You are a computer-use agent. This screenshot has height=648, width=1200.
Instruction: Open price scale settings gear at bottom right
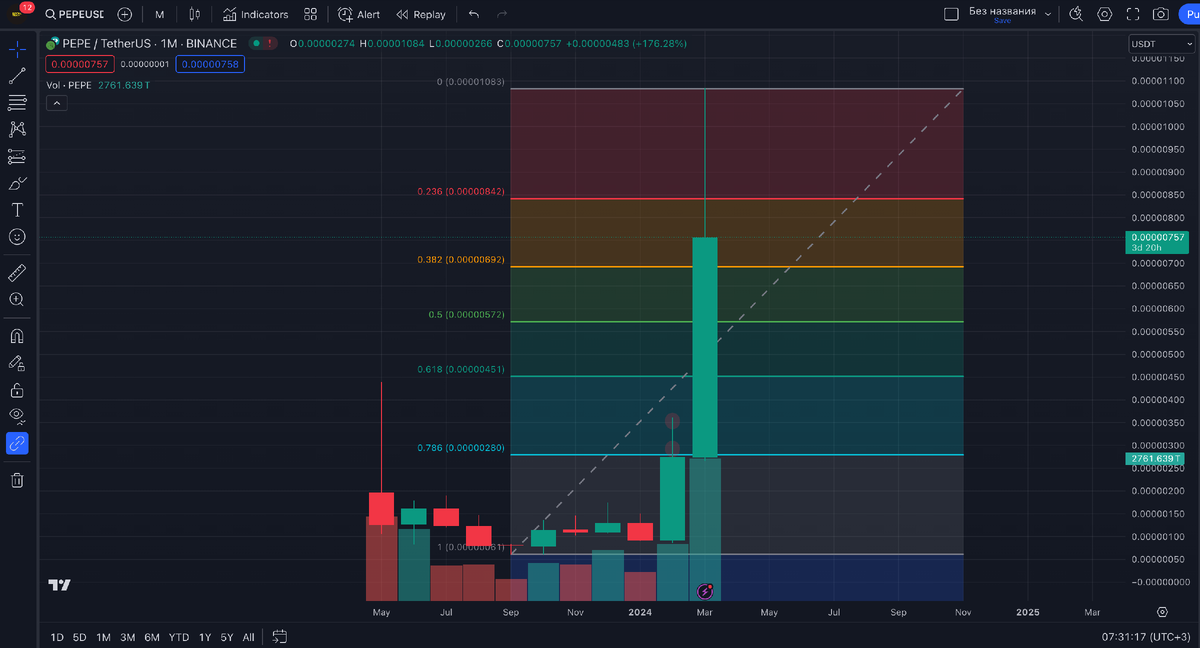point(1162,611)
